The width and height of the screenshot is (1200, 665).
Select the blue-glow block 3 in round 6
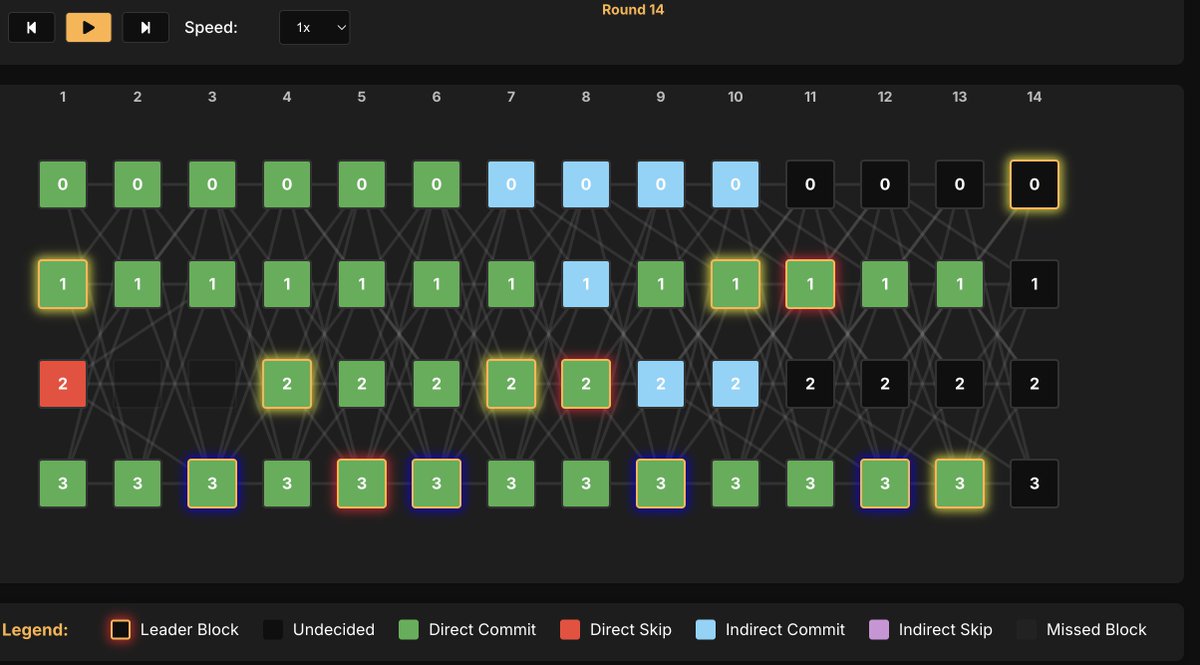pyautogui.click(x=437, y=484)
